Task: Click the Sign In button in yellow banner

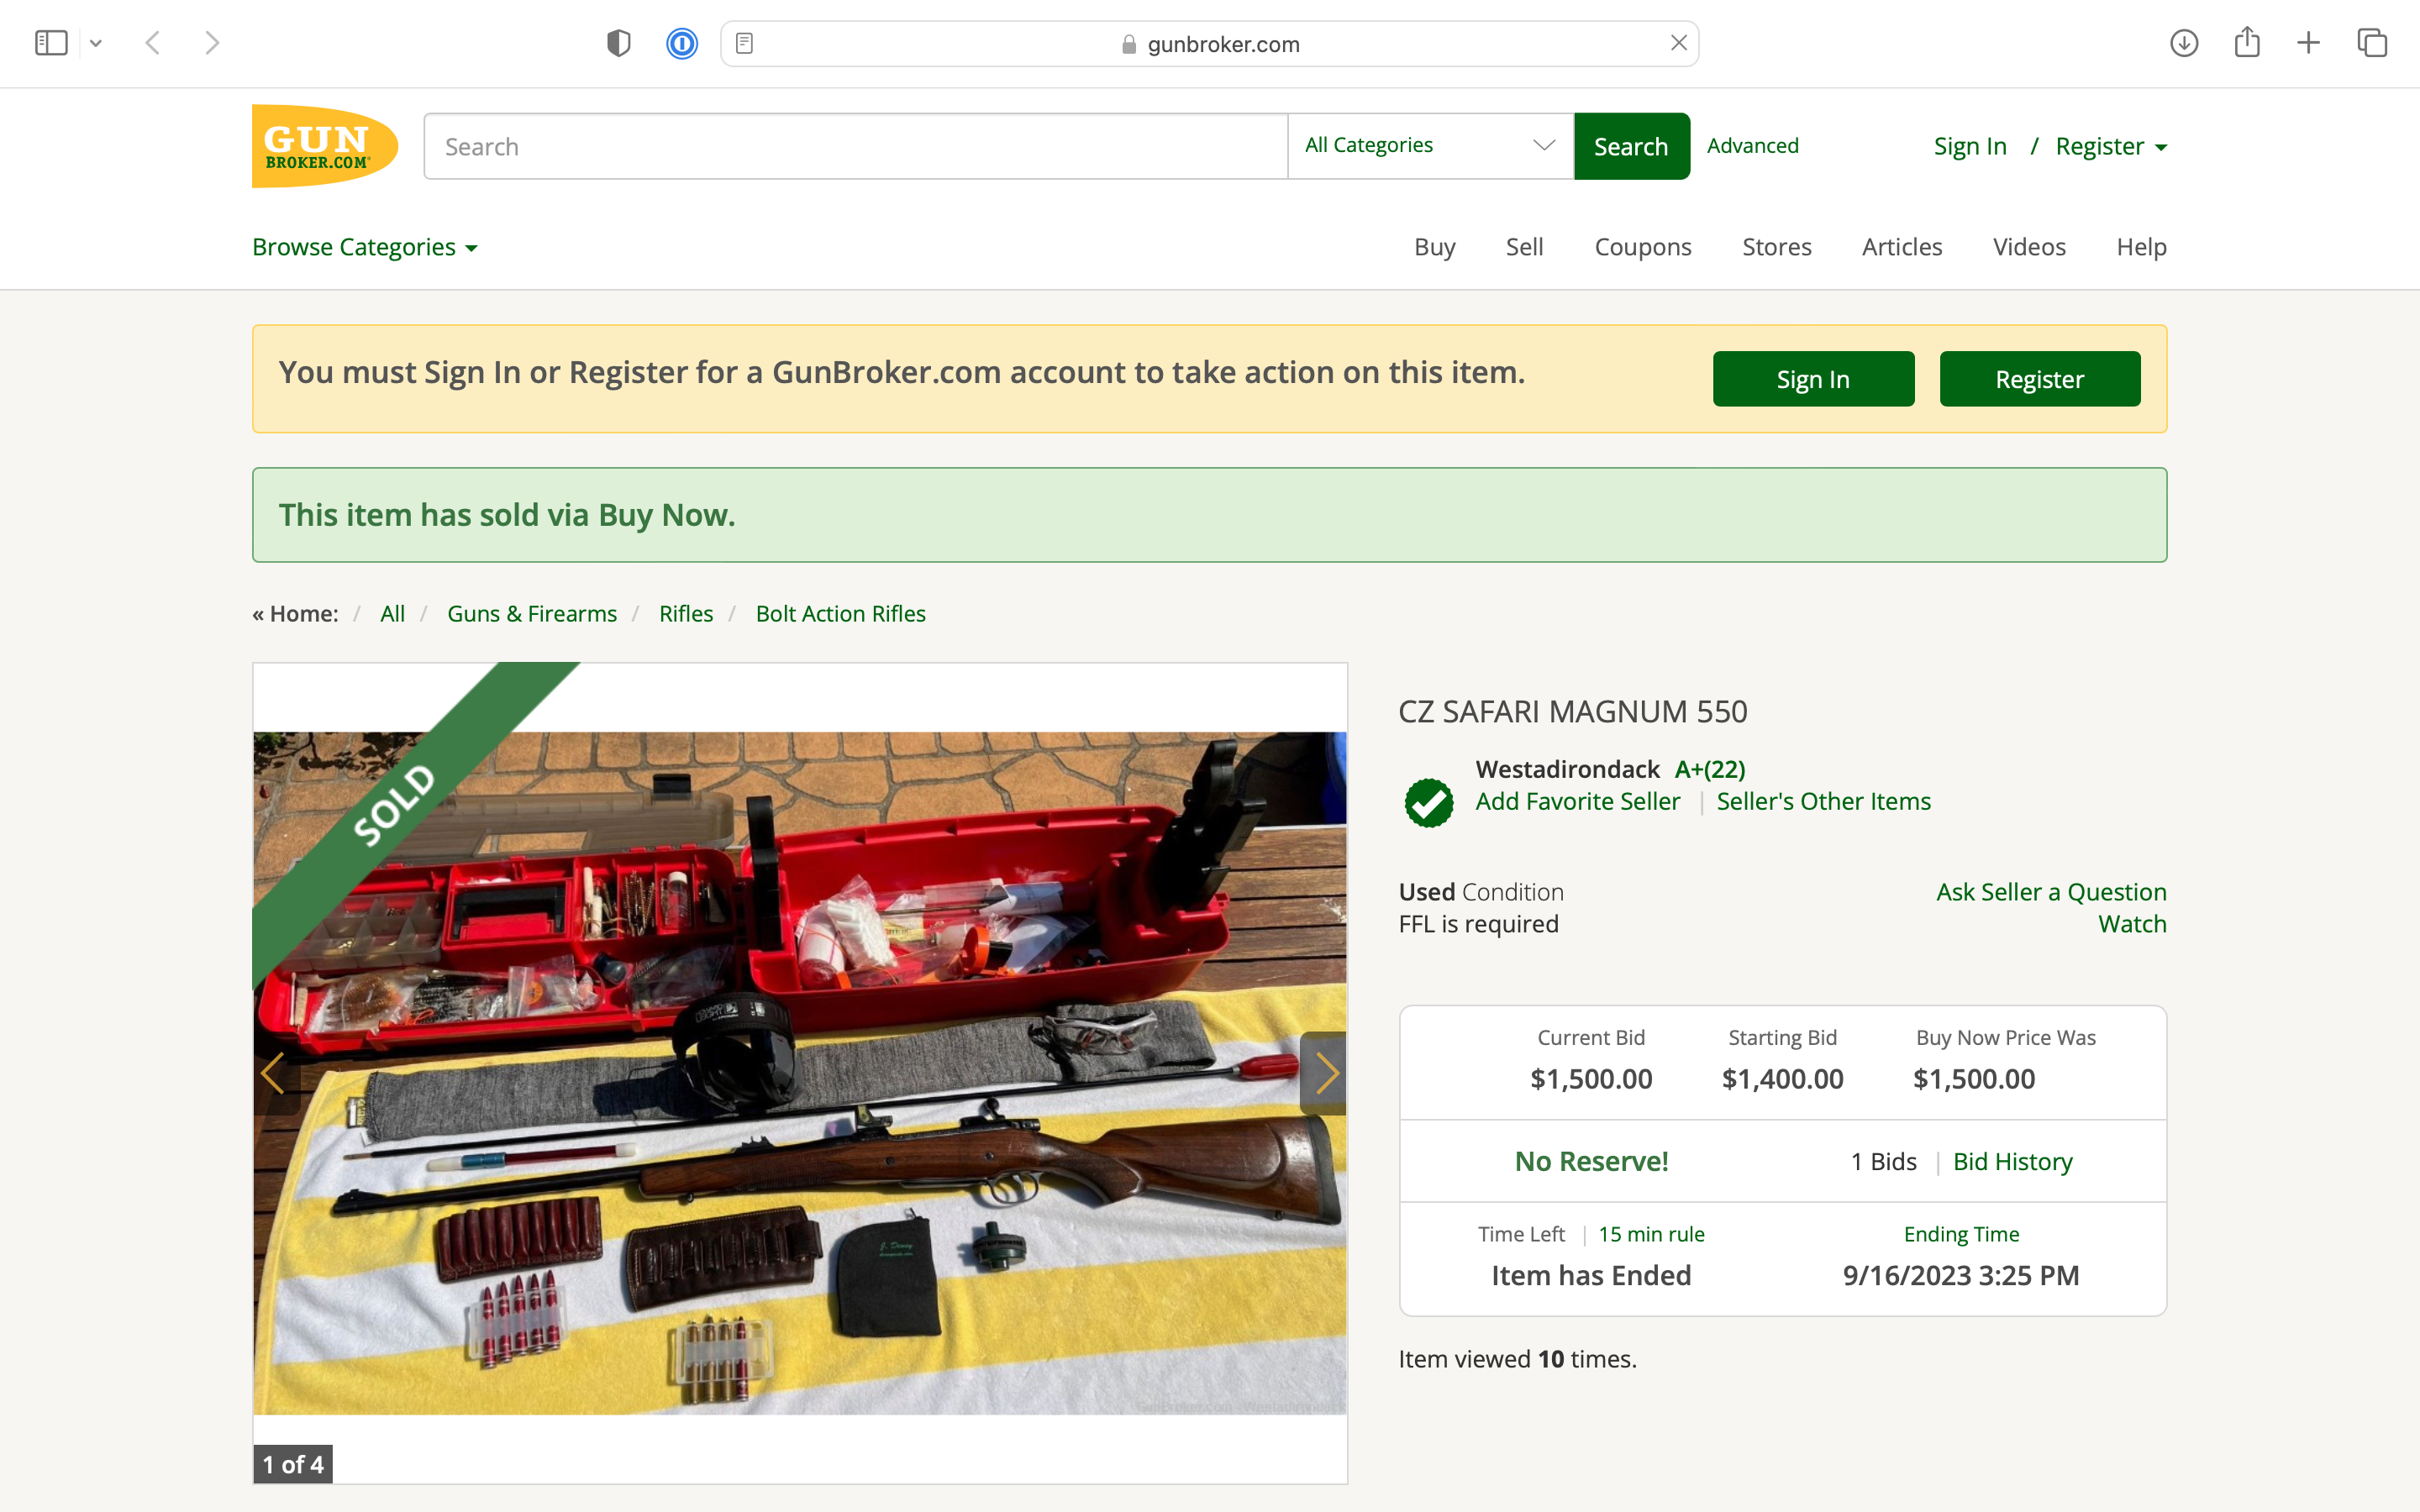Action: point(1813,379)
